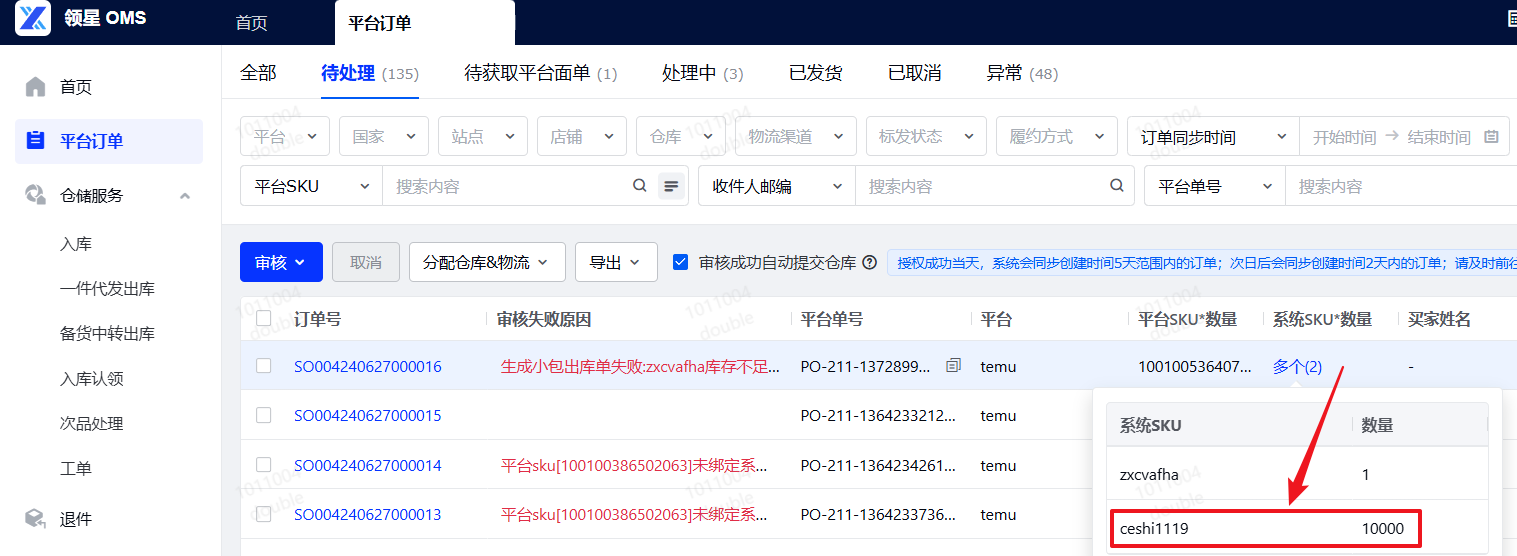Screen dimensions: 1517x556
Task: Open the 待获取平台面单 (1) tab
Action: 541,73
